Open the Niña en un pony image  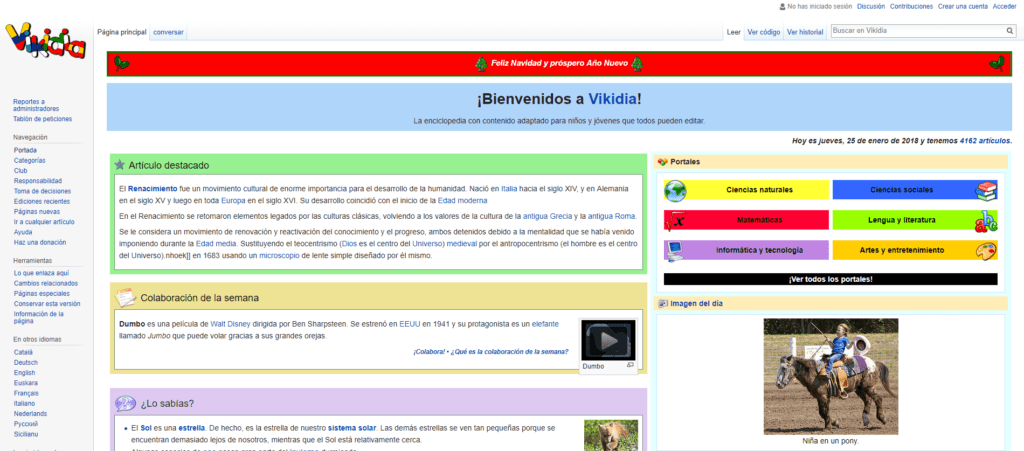831,376
